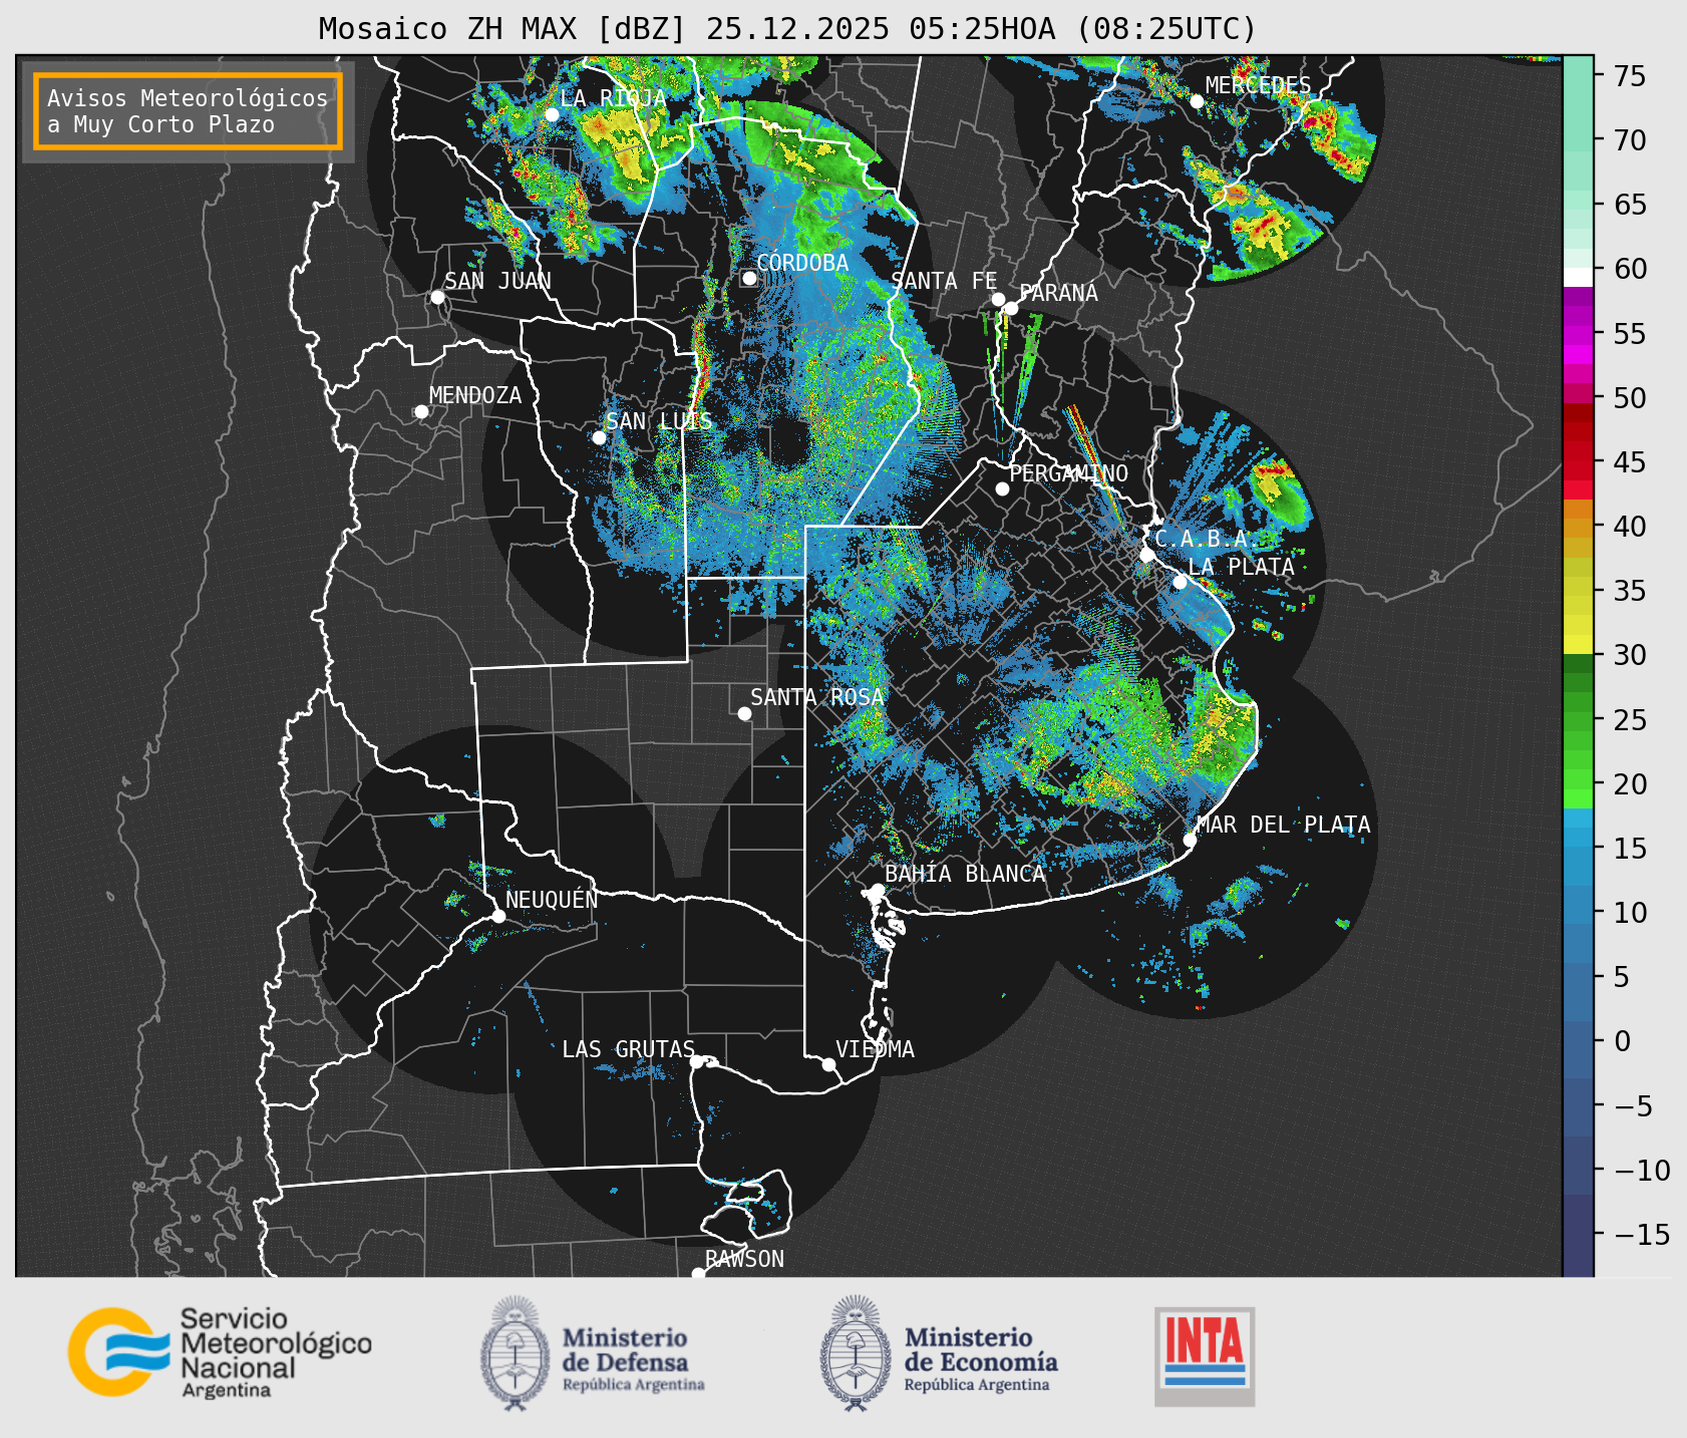Viewport: 1687px width, 1438px height.
Task: Click the NEUQUÉN city label
Action: coord(551,899)
